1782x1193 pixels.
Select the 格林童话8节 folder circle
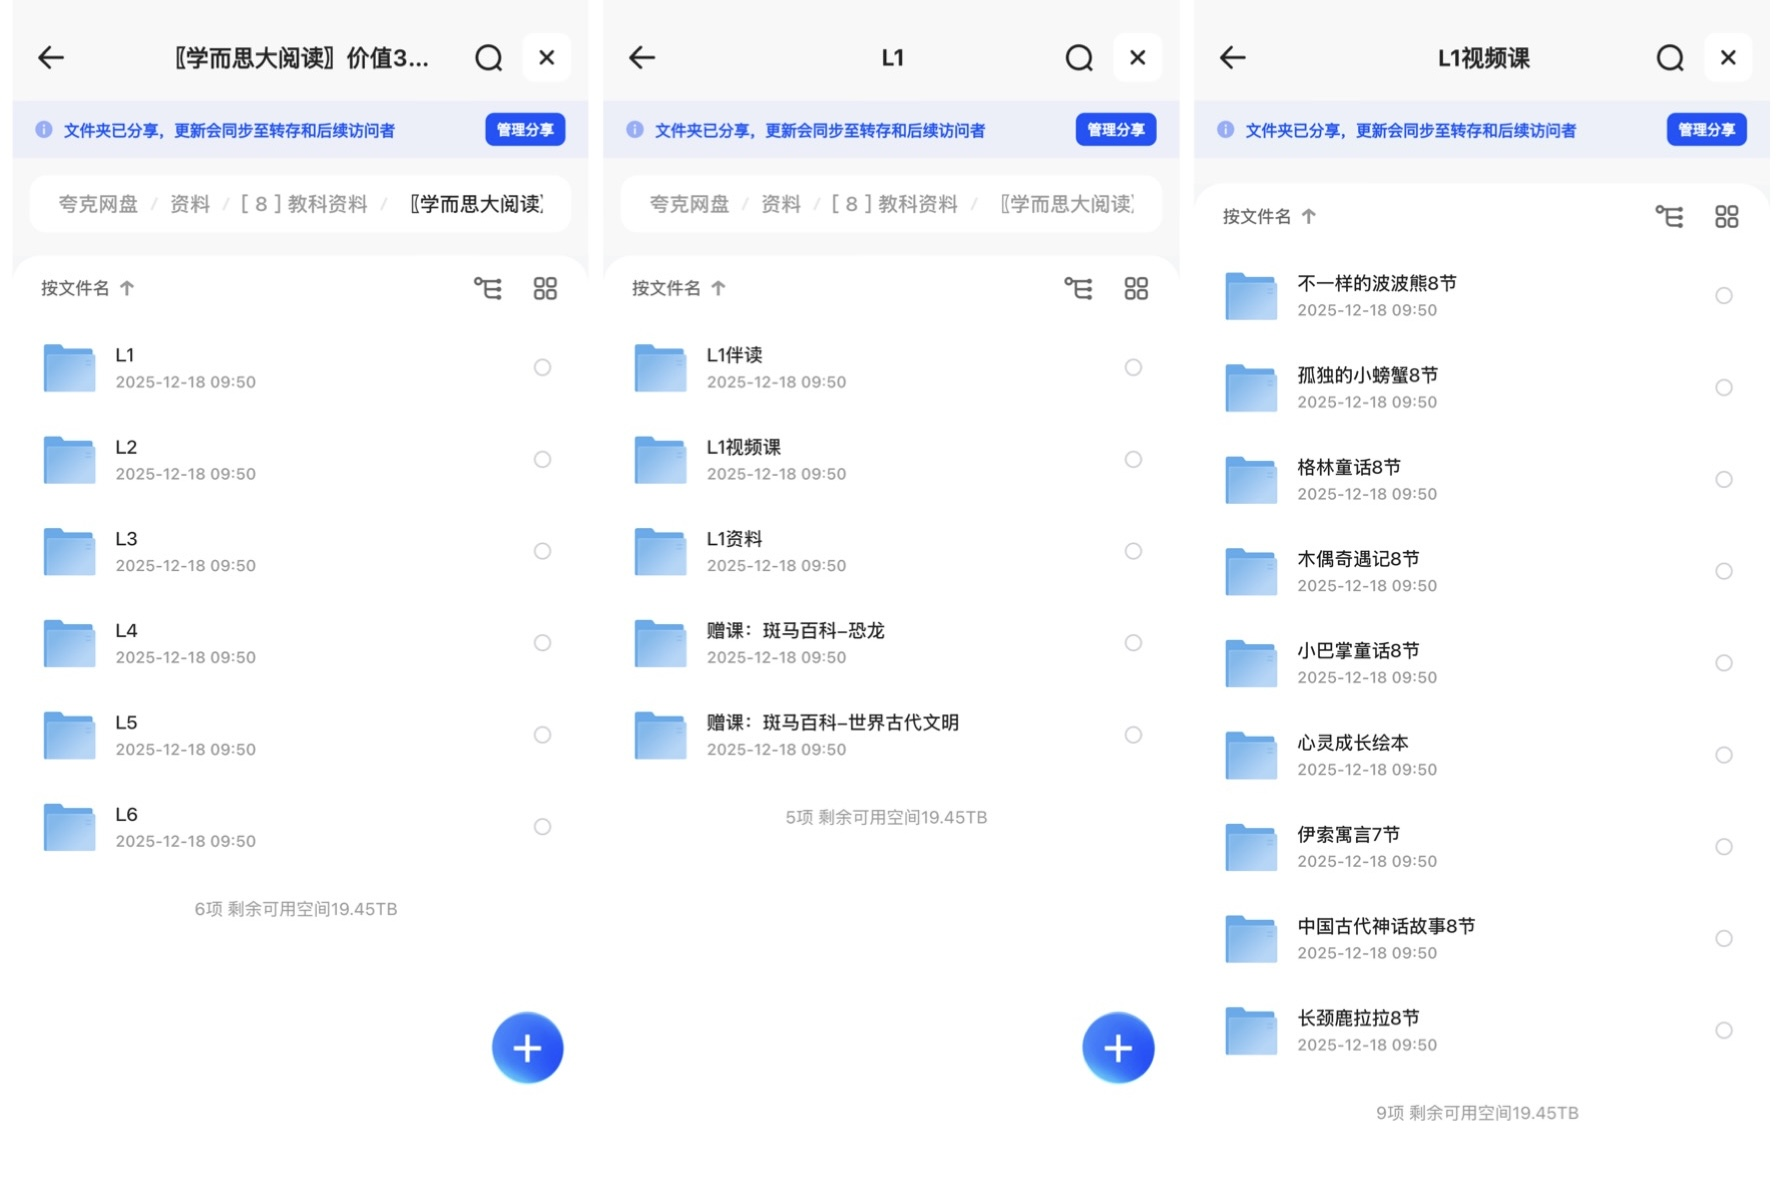pos(1723,479)
